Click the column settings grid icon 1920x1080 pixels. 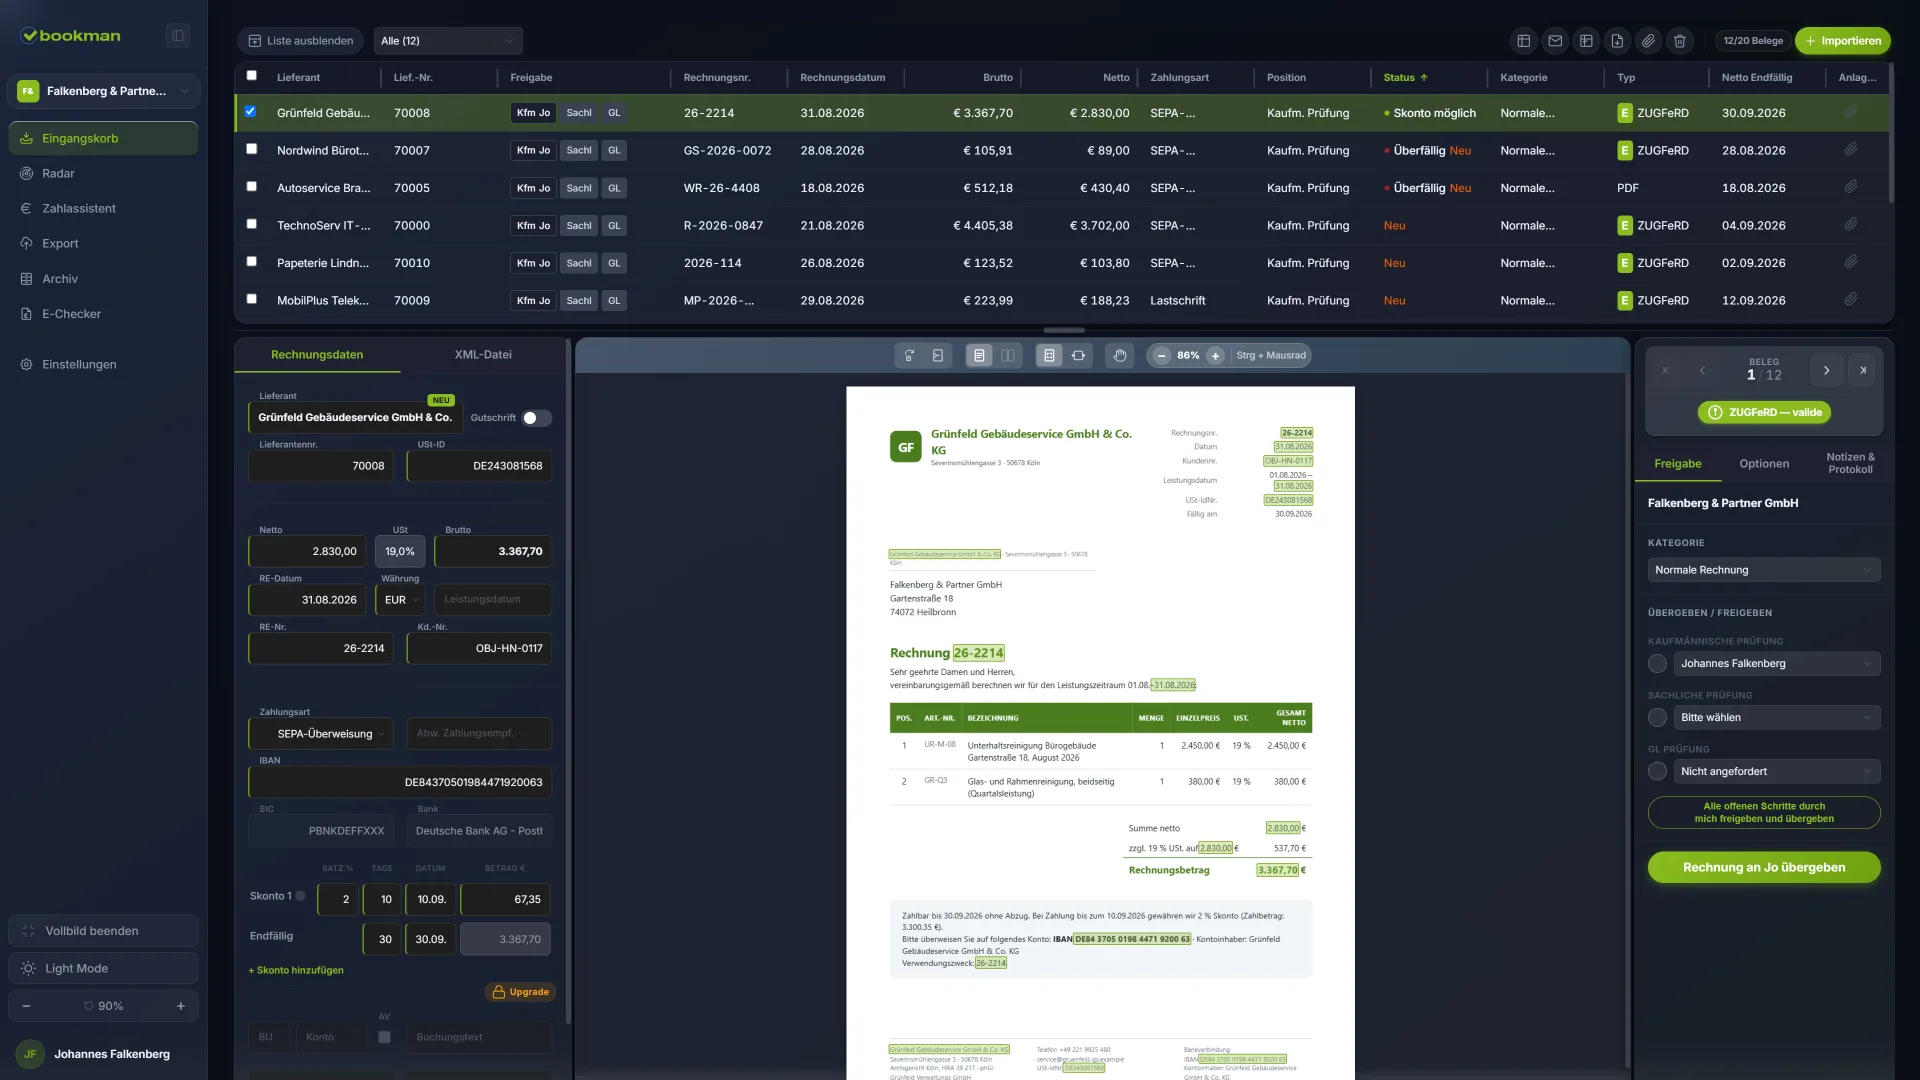pos(1586,41)
